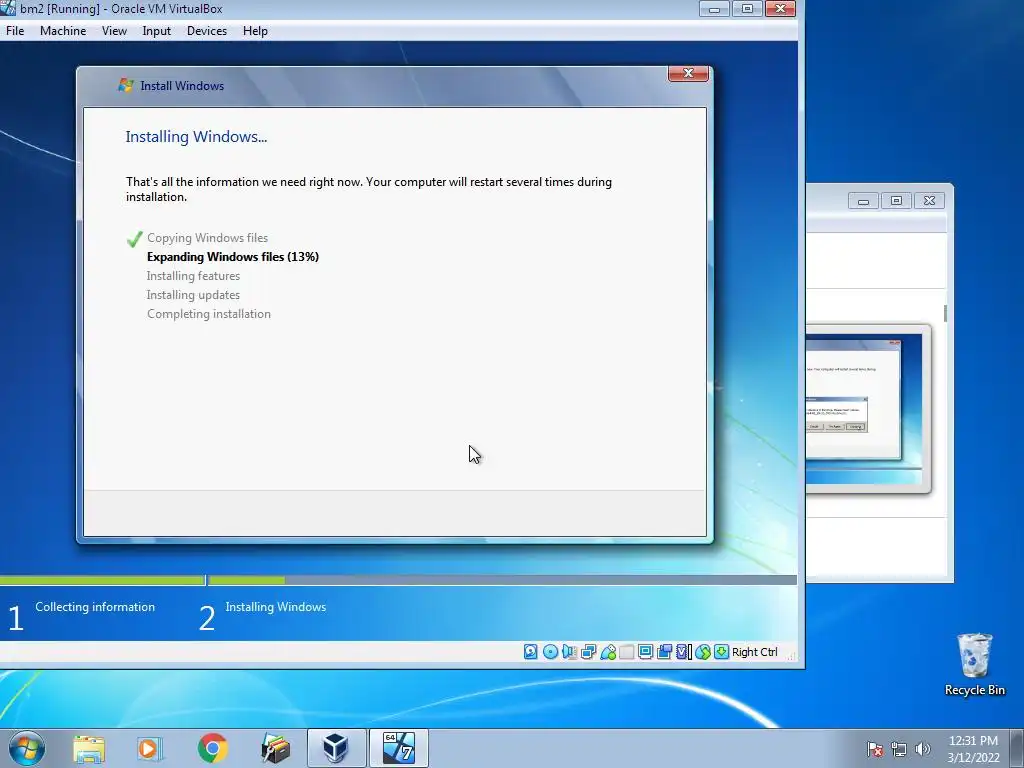Click the green checkmark beside Copying Windows files
Screen dimensions: 1024x768
coord(135,238)
